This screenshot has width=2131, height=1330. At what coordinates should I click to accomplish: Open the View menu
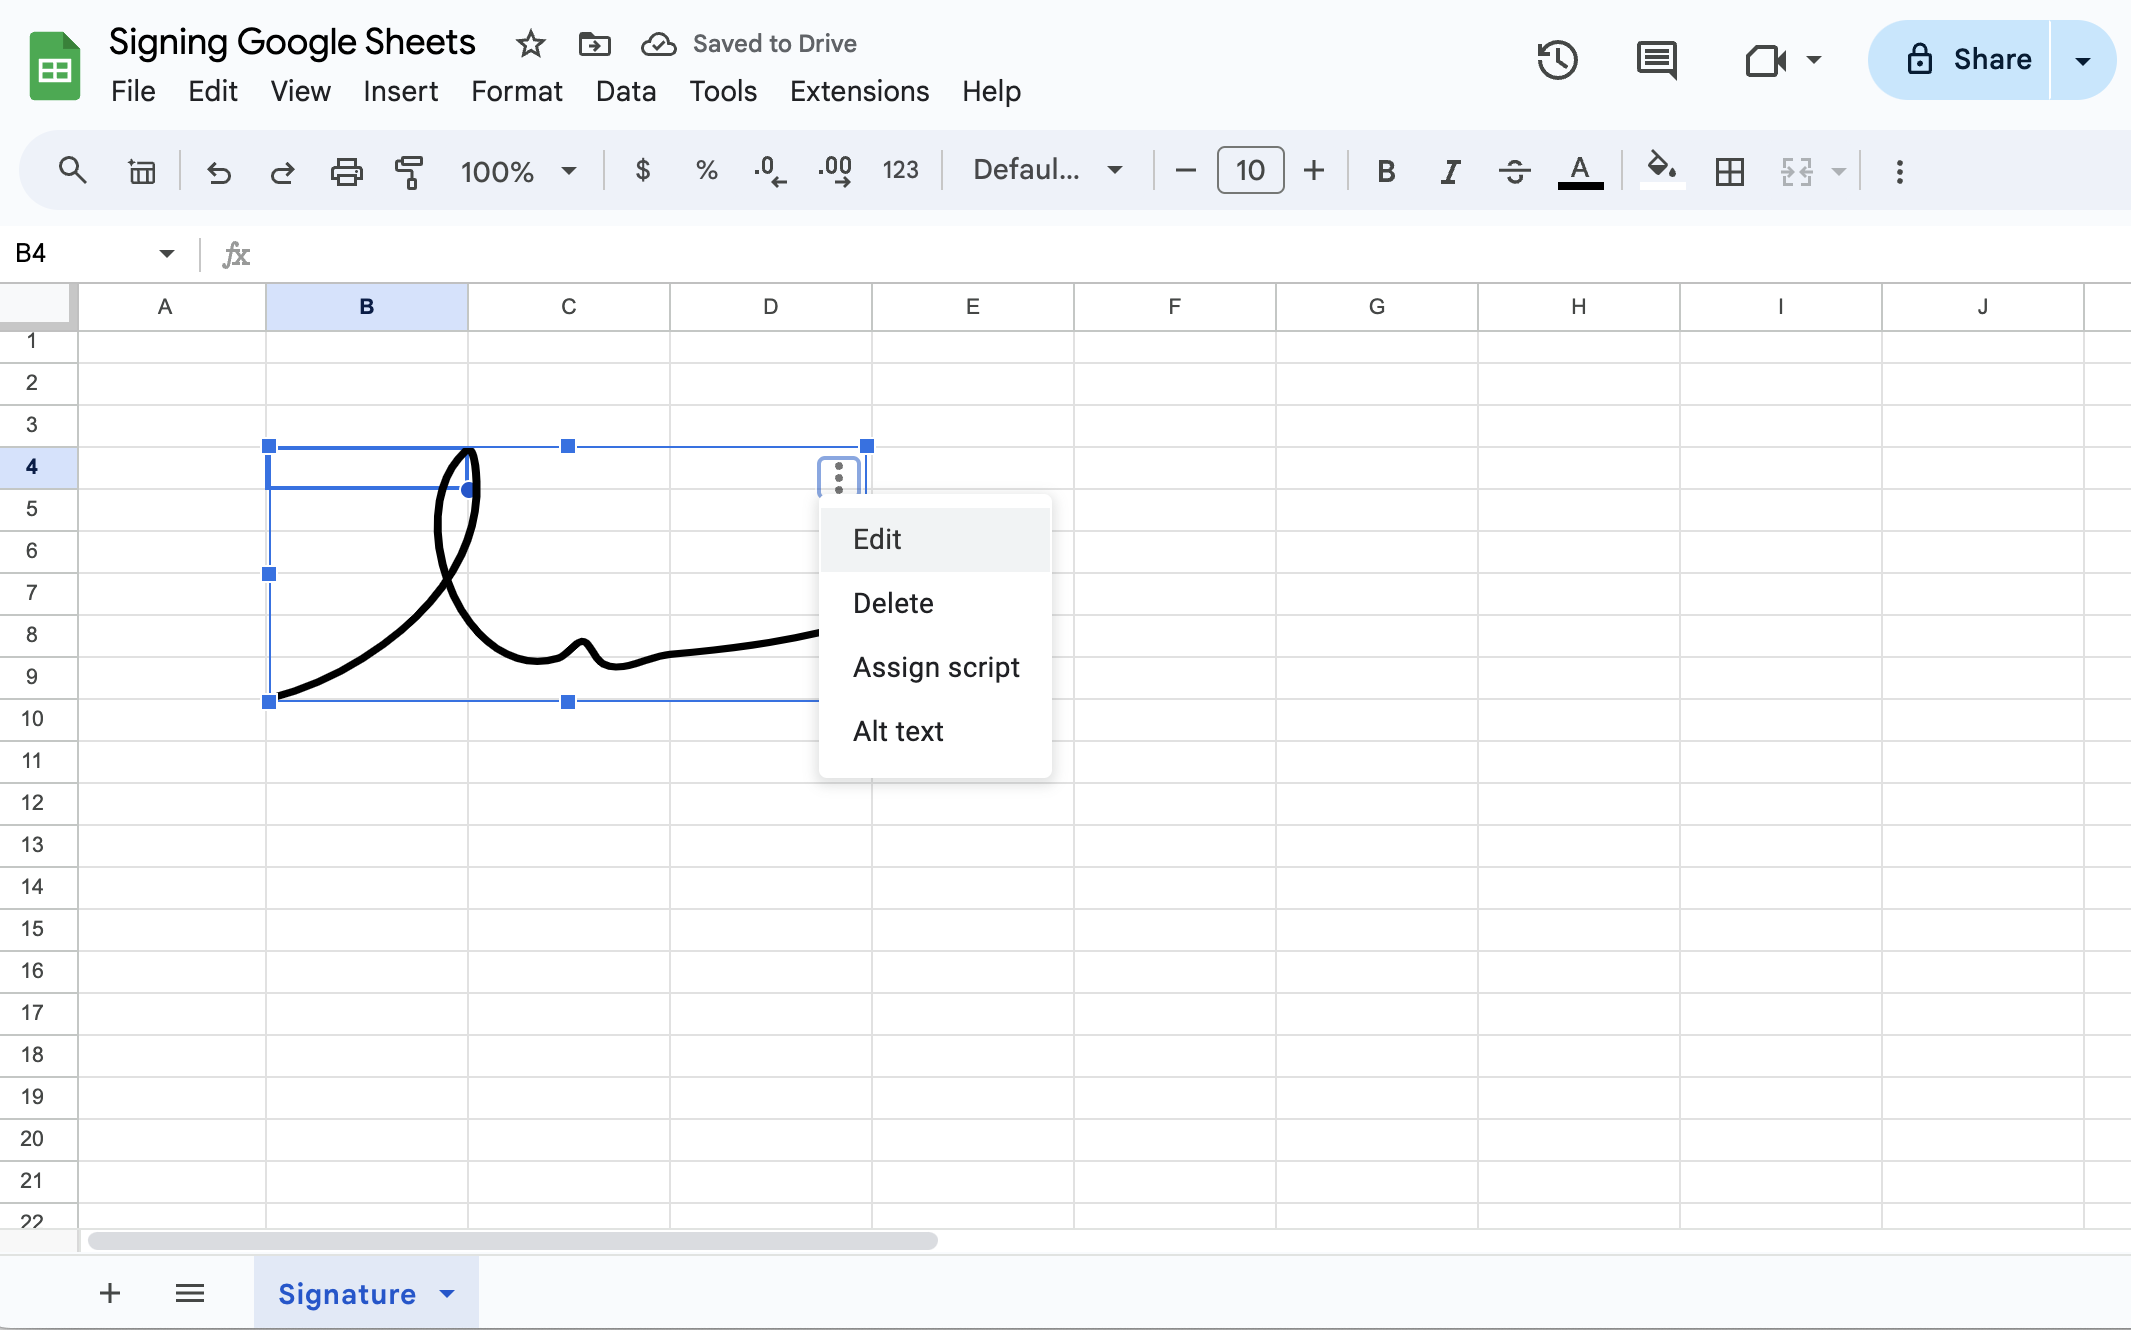point(300,91)
